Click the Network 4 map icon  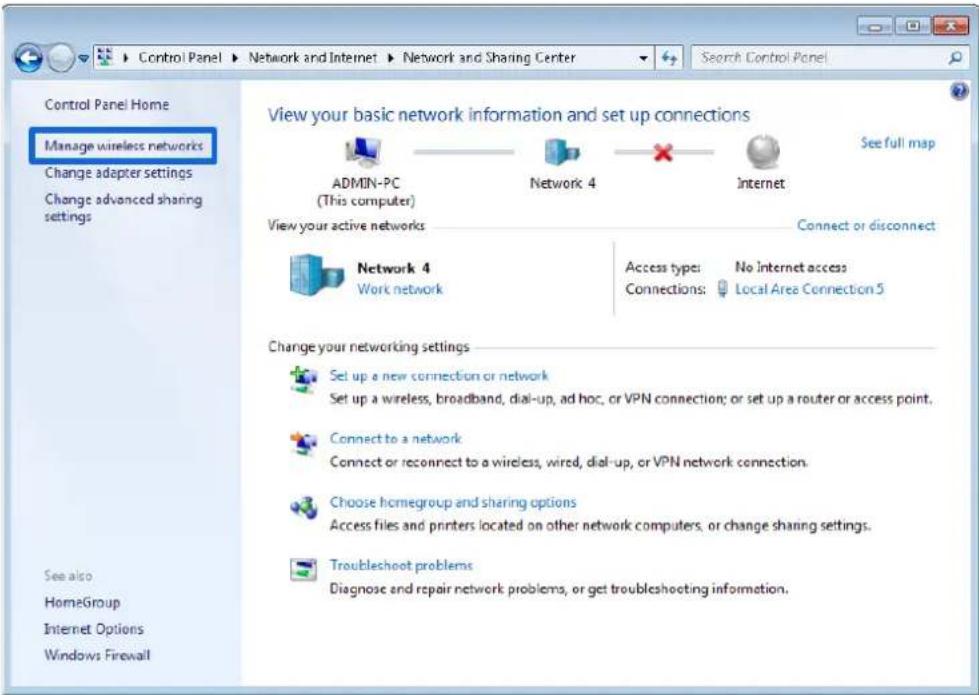(x=561, y=152)
